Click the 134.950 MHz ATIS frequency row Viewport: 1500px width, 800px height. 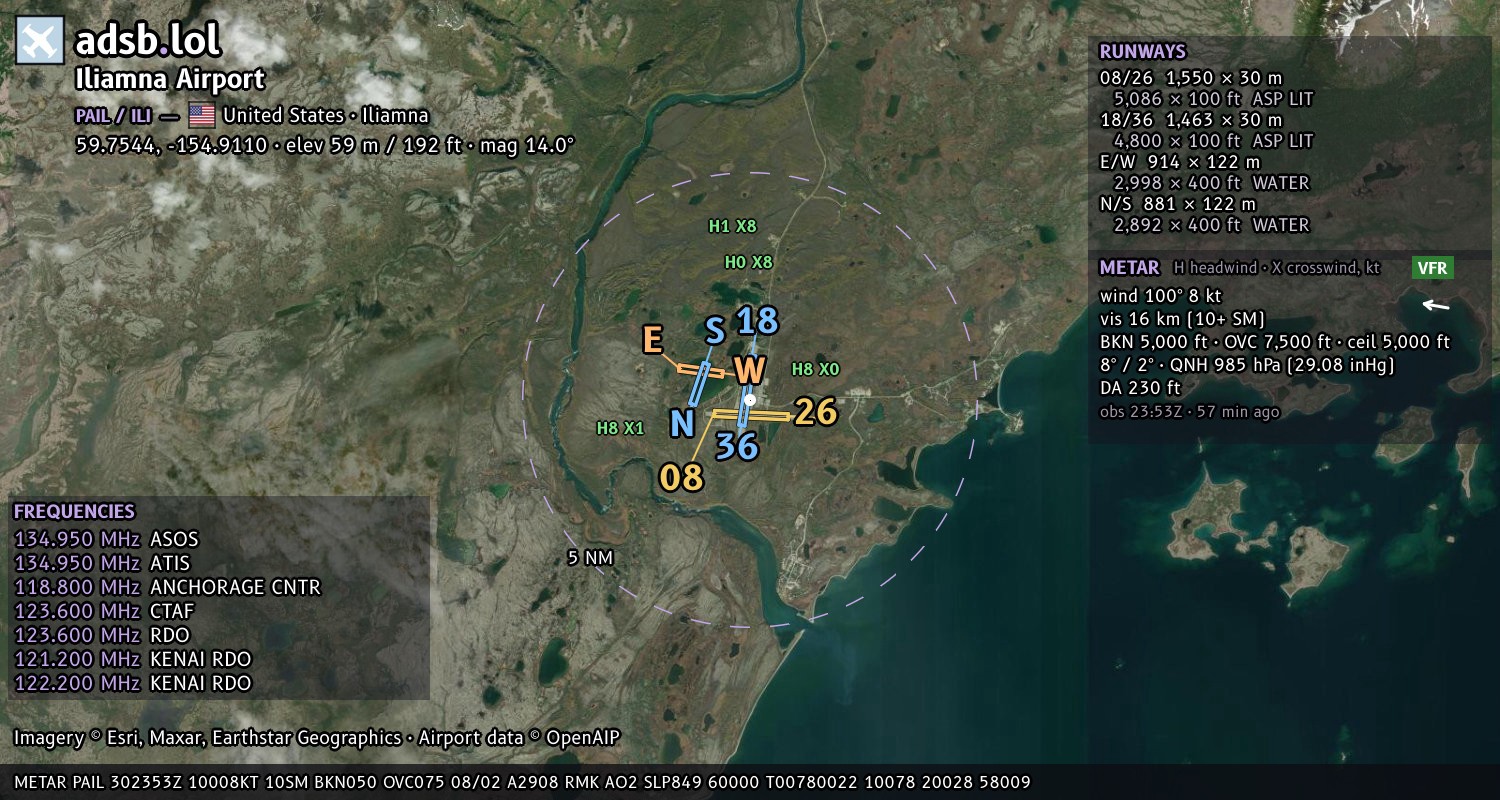coord(102,563)
